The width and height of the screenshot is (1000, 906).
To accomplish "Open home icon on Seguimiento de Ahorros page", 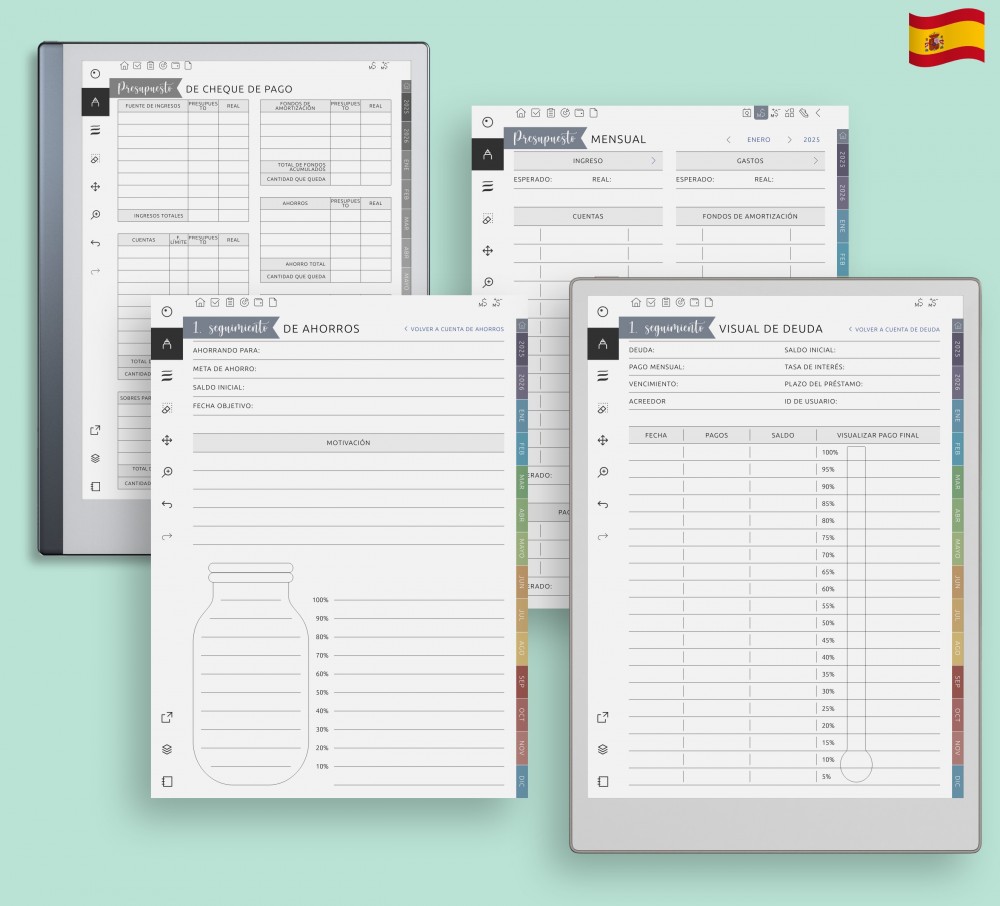I will click(200, 302).
